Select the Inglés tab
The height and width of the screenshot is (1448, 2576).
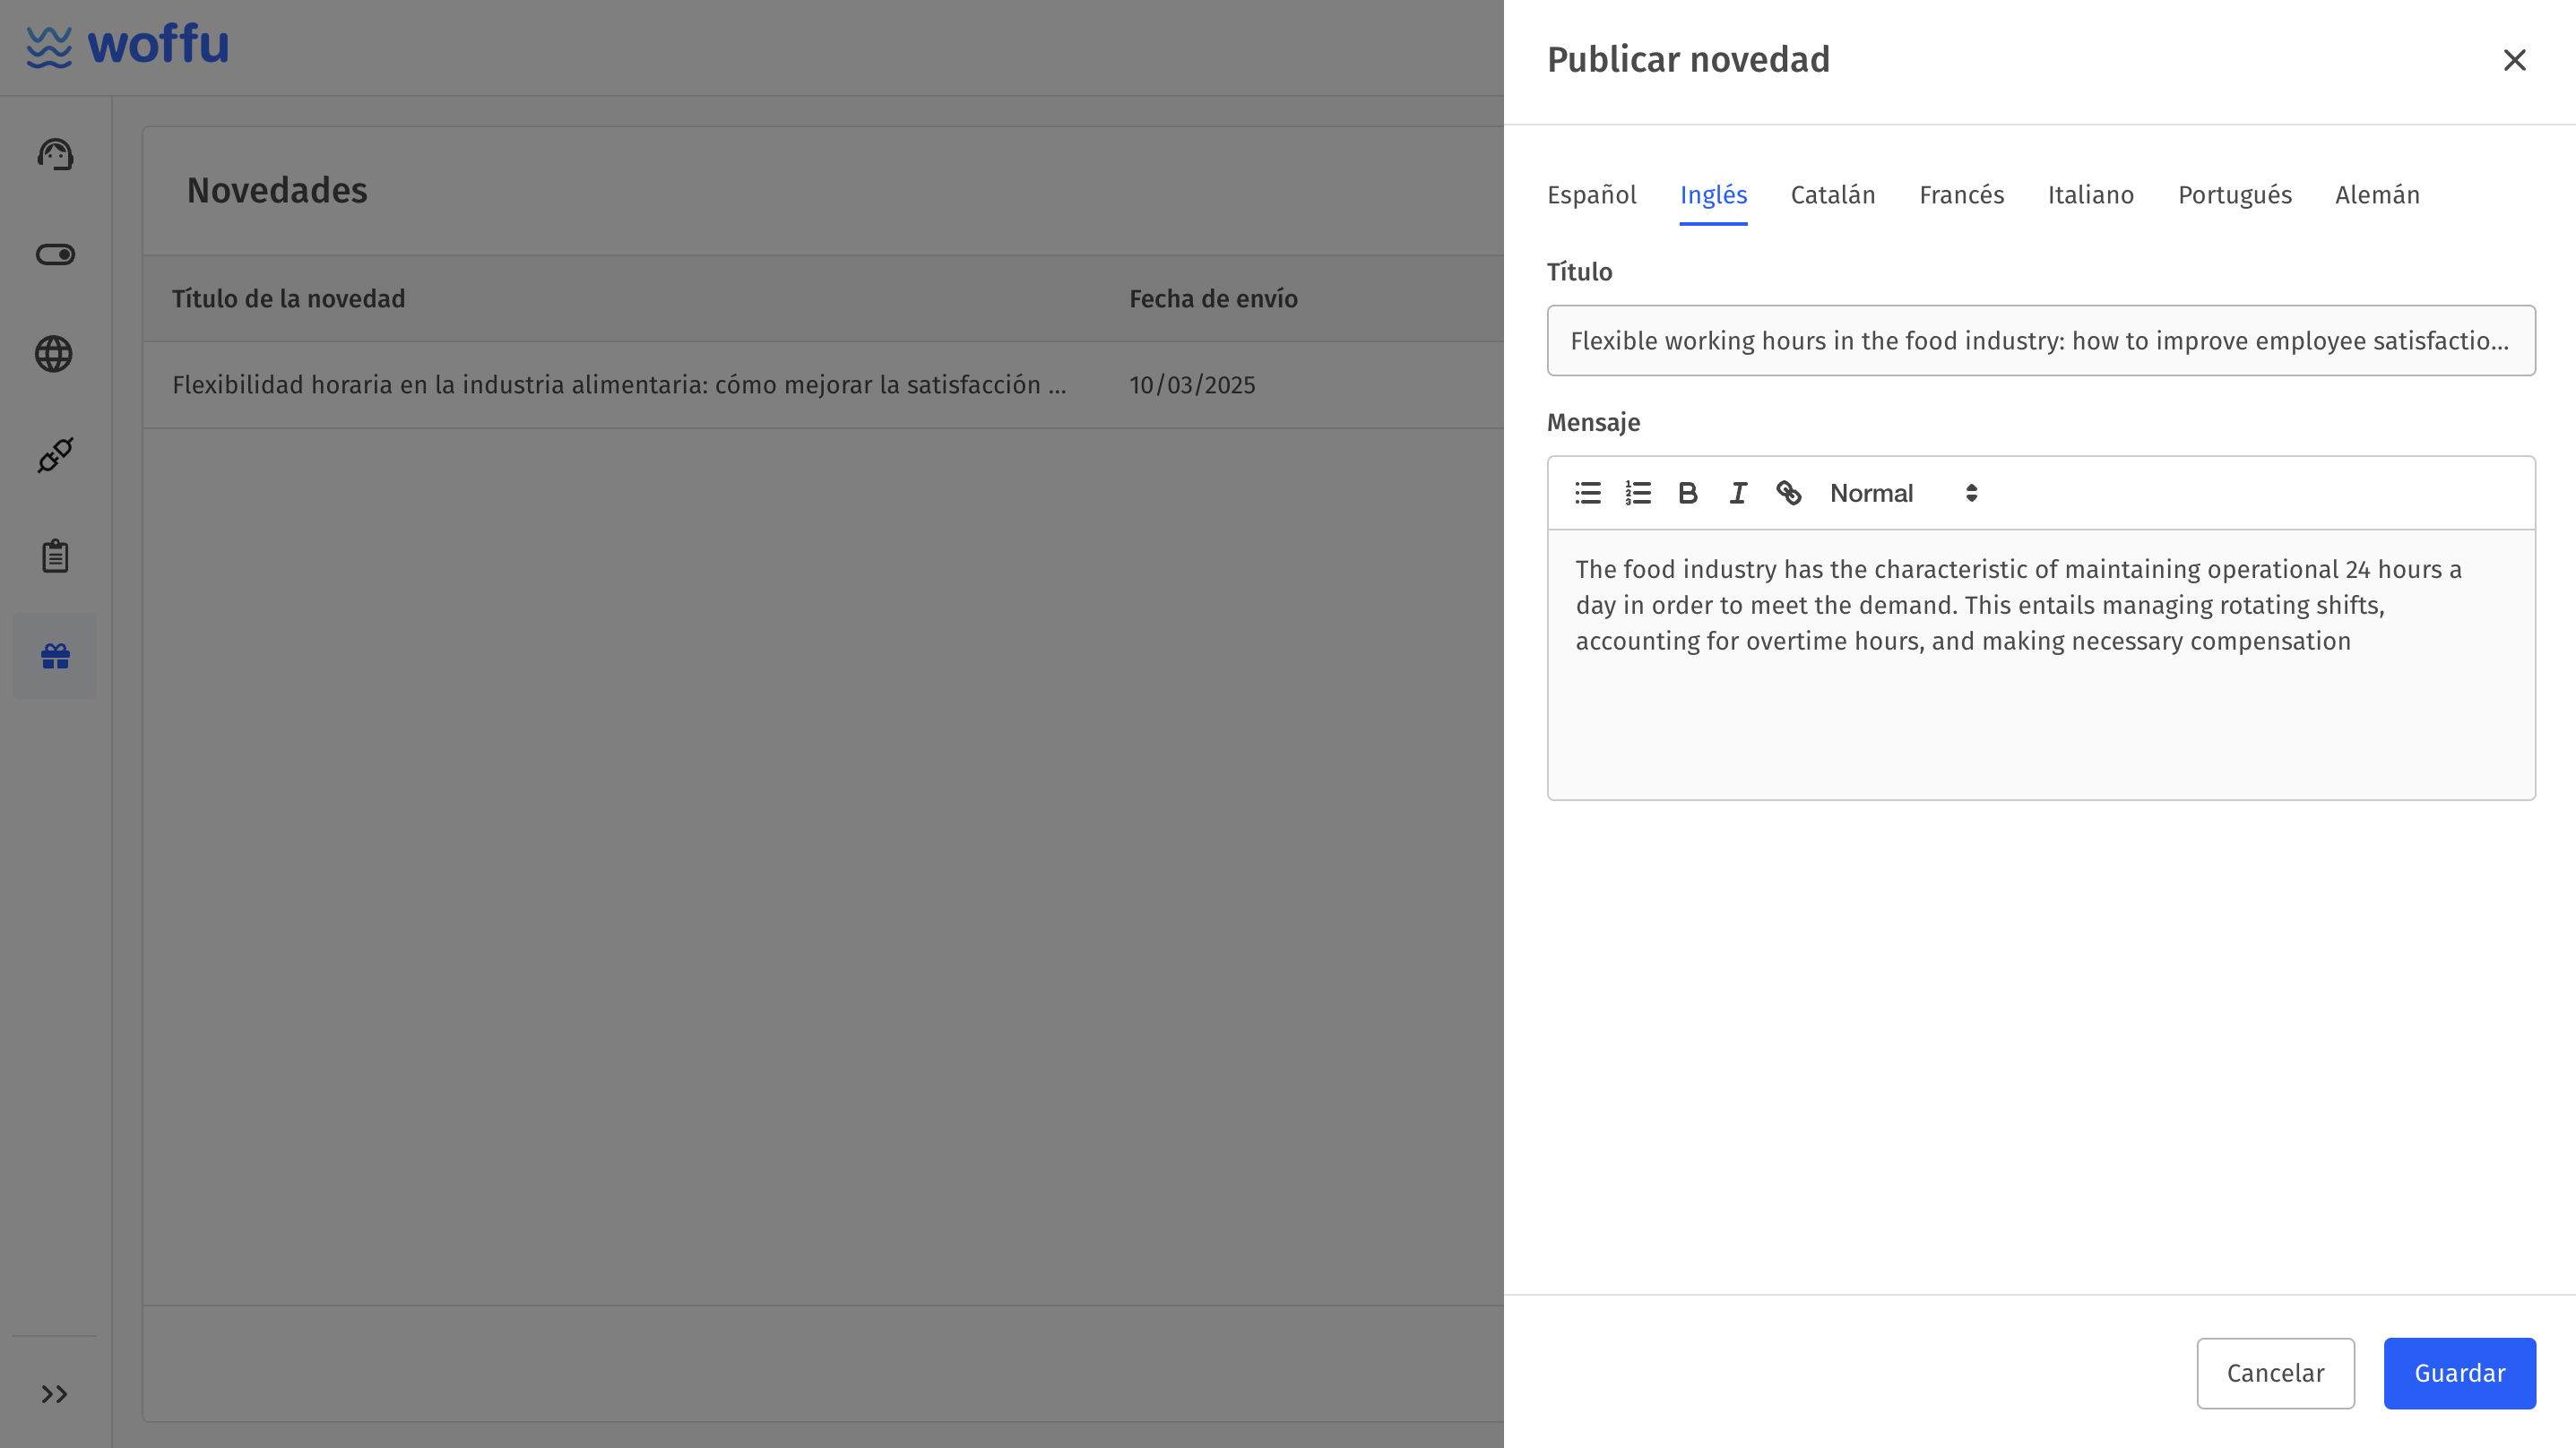(1714, 195)
